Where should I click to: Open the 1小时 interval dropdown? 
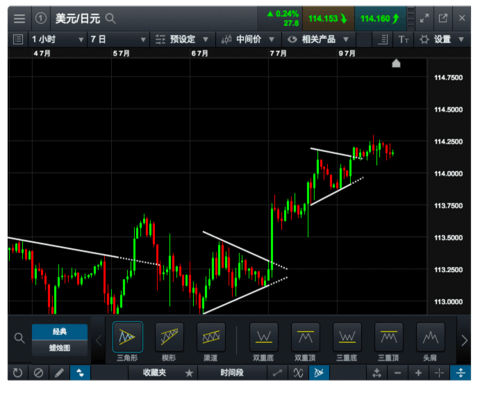click(57, 39)
